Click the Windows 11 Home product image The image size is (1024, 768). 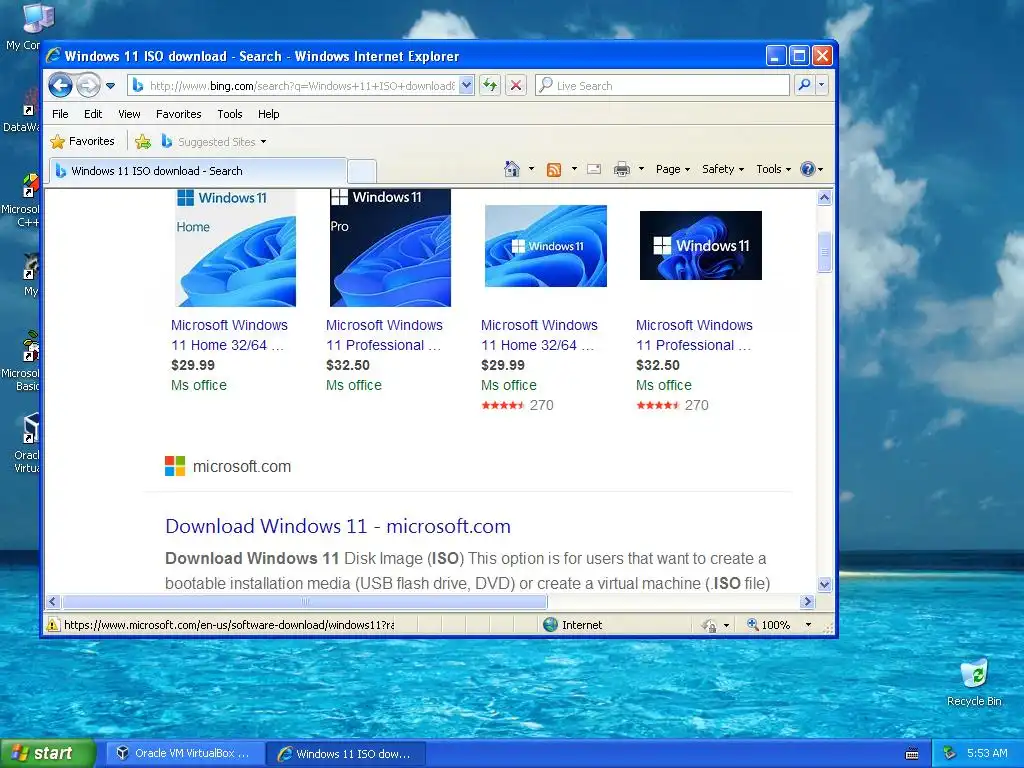click(x=236, y=248)
